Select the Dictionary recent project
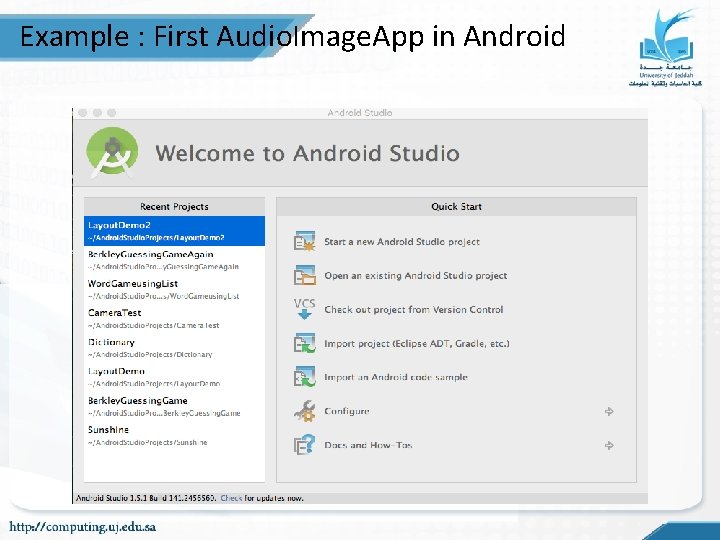720x540 pixels. tap(174, 348)
